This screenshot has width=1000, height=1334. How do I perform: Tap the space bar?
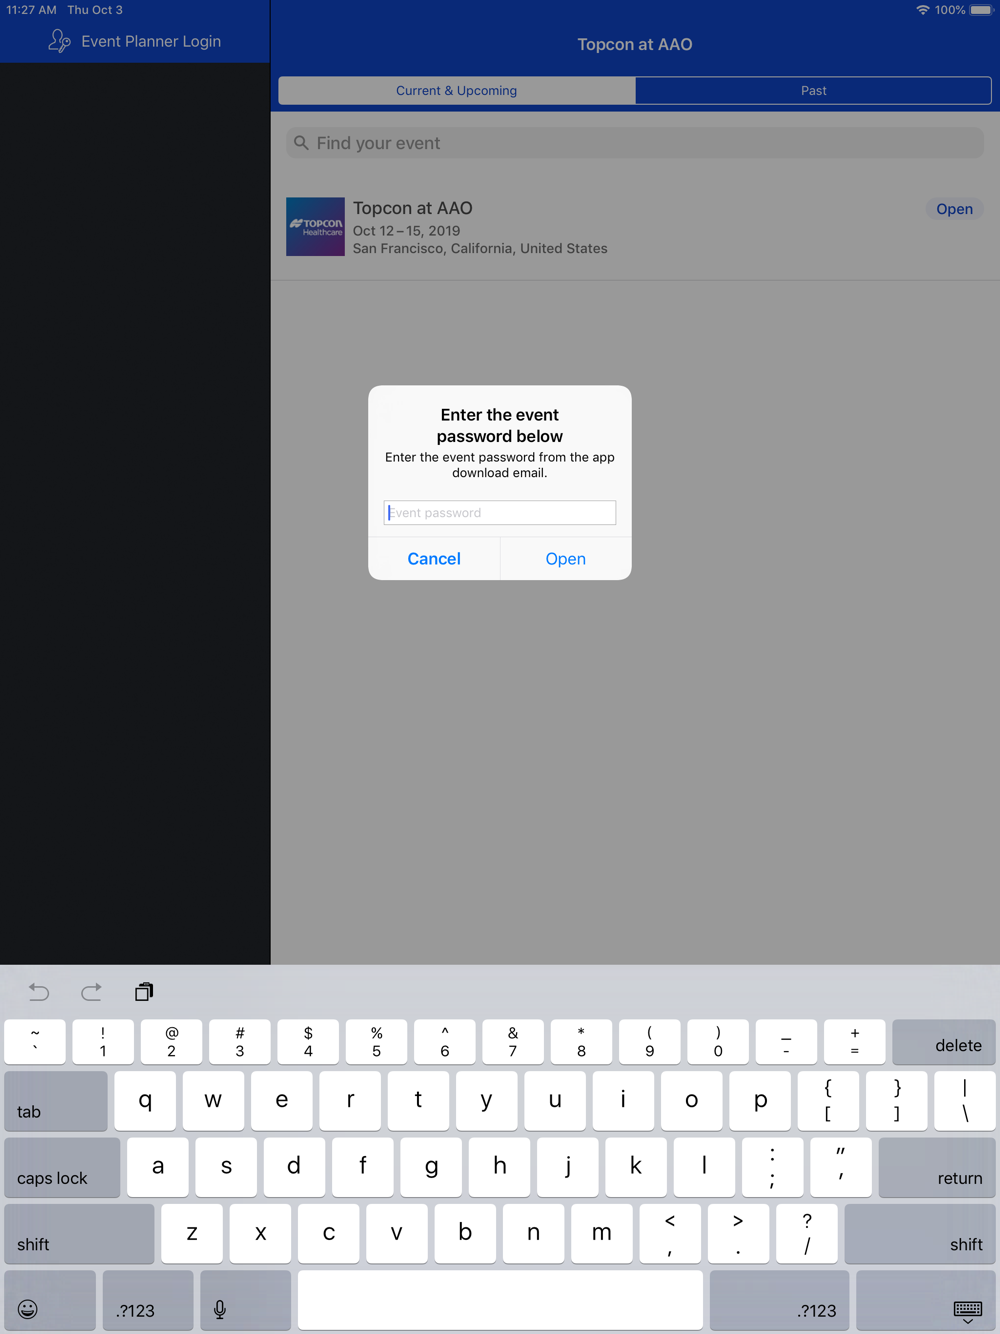(500, 1301)
